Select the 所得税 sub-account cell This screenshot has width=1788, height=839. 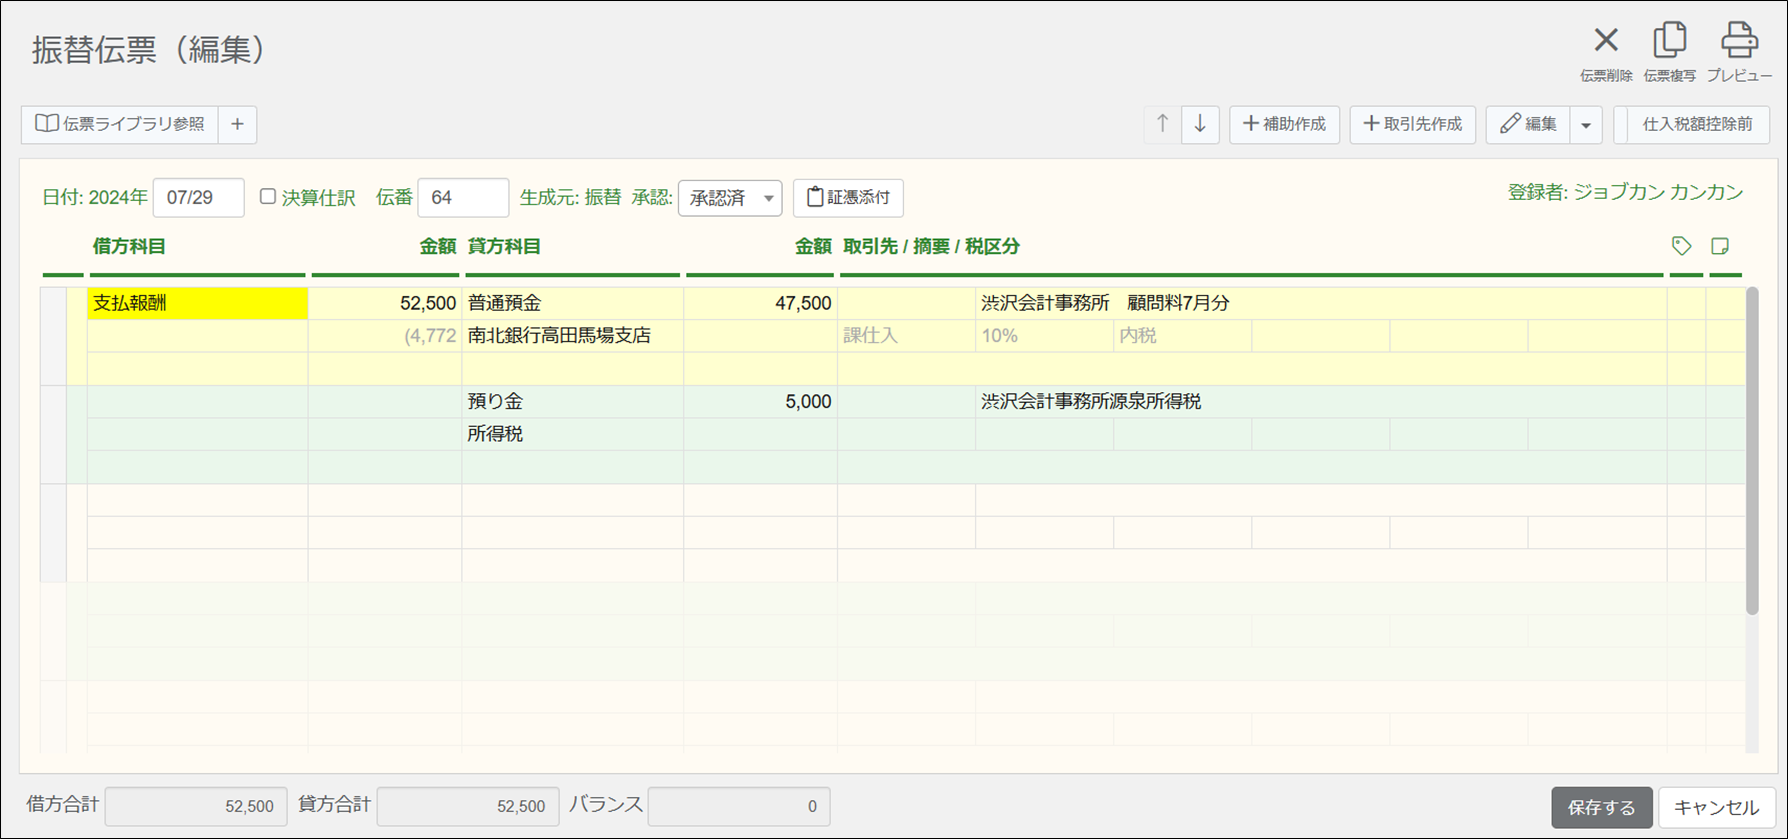pos(572,434)
